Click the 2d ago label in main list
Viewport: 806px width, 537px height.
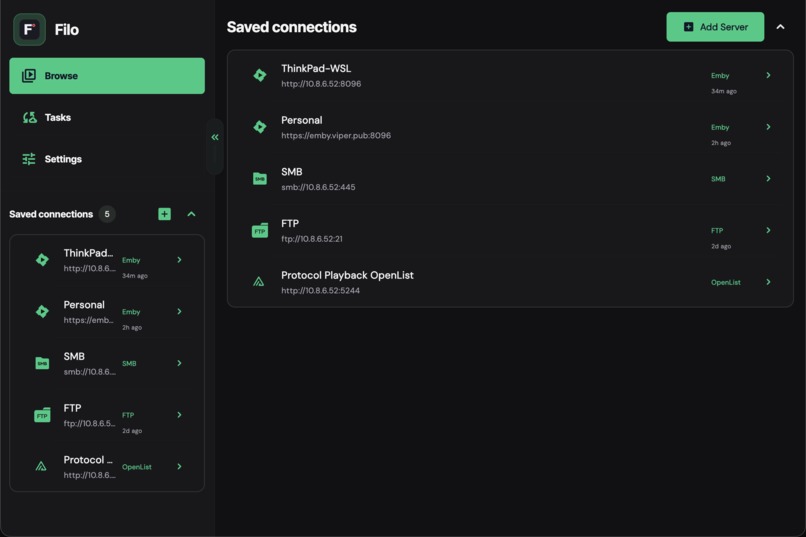[721, 246]
